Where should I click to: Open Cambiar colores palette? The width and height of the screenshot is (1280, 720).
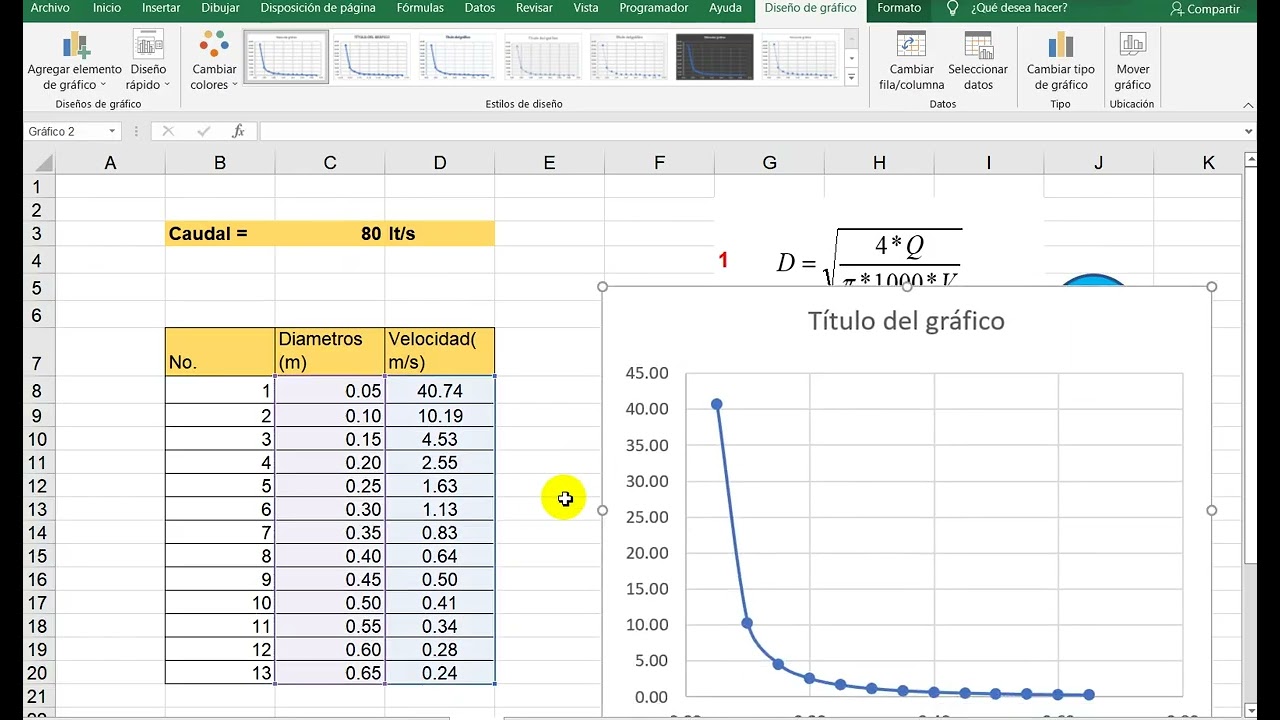coord(214,61)
